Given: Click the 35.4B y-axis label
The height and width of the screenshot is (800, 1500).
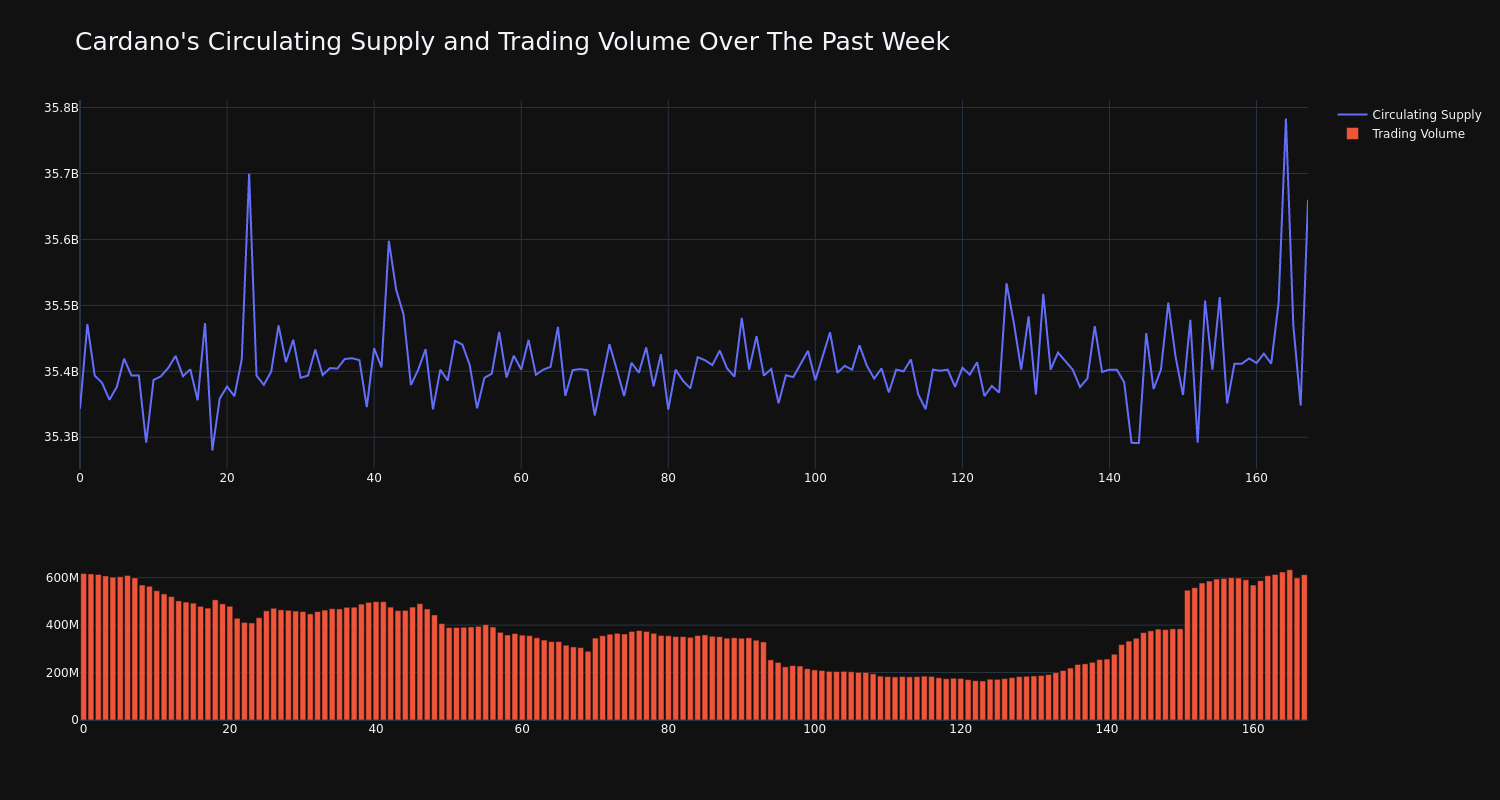Looking at the screenshot, I should click(x=61, y=372).
